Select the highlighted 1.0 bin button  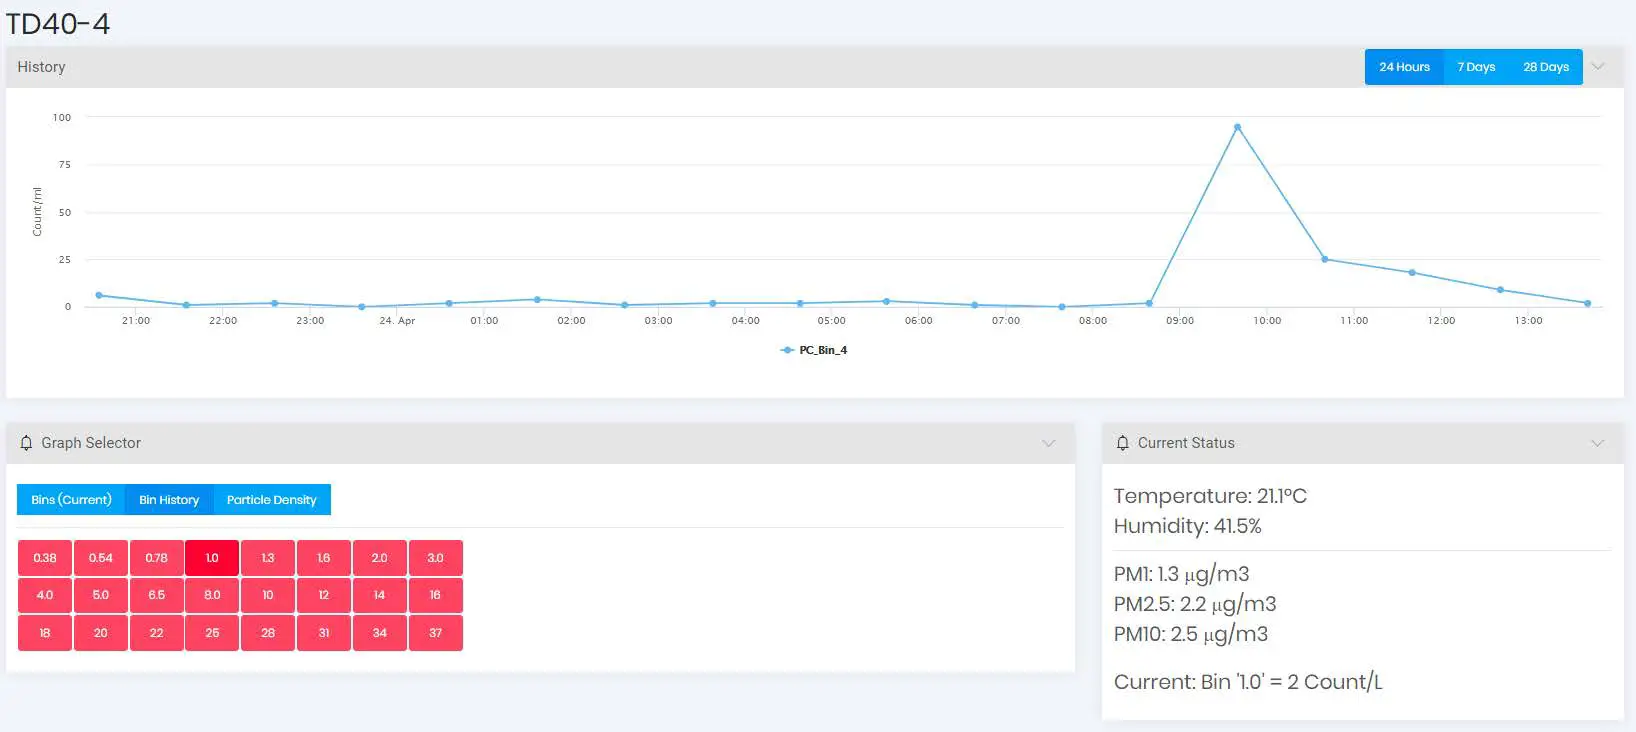212,558
